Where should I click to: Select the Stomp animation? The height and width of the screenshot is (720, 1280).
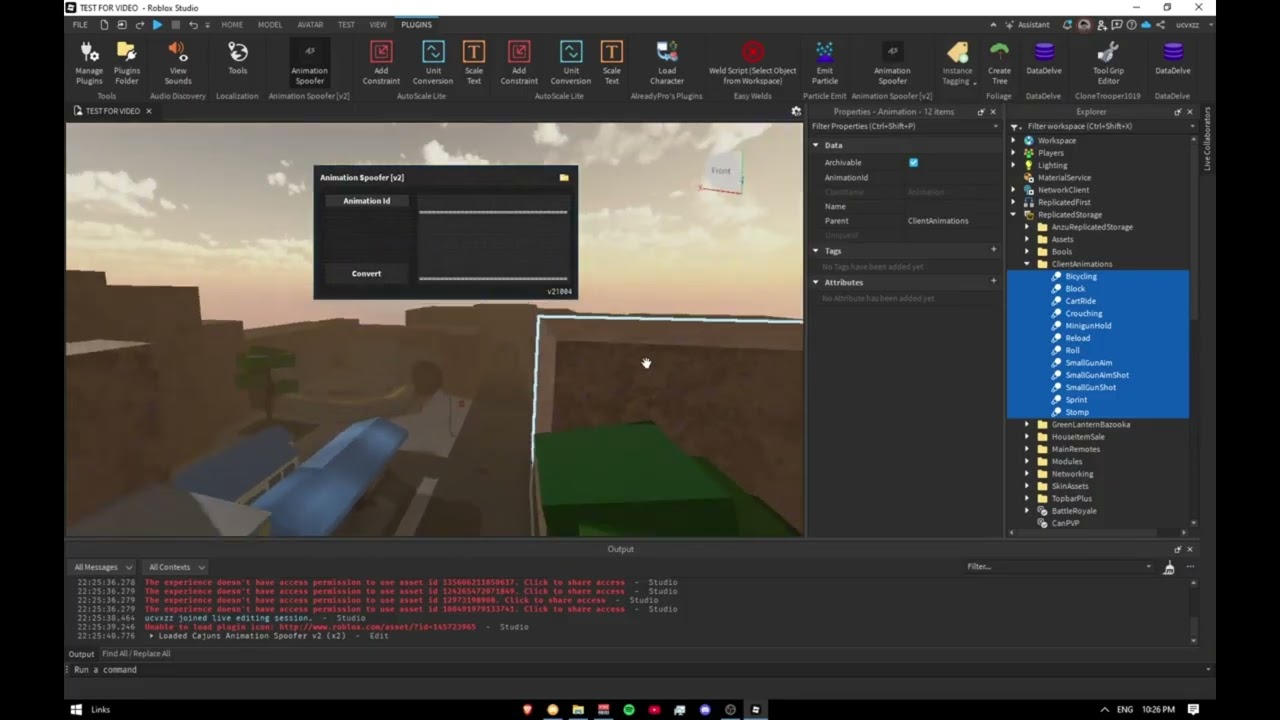click(1077, 412)
